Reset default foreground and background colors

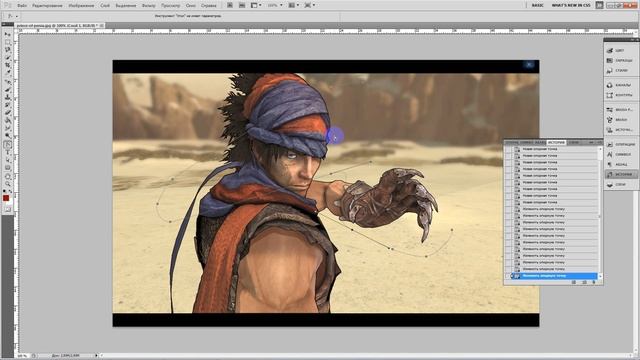(x=4, y=191)
